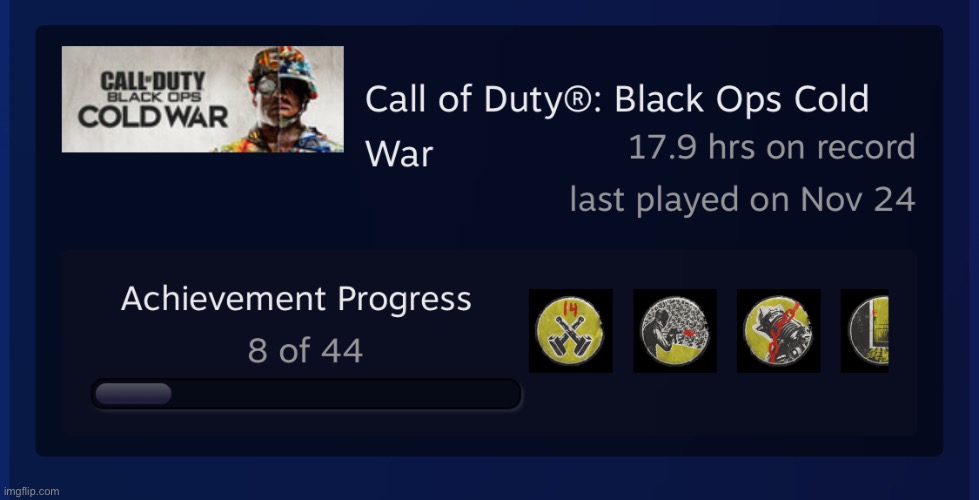The width and height of the screenshot is (979, 500).
Task: Click the empty part of achievement progress bar
Action: point(345,394)
